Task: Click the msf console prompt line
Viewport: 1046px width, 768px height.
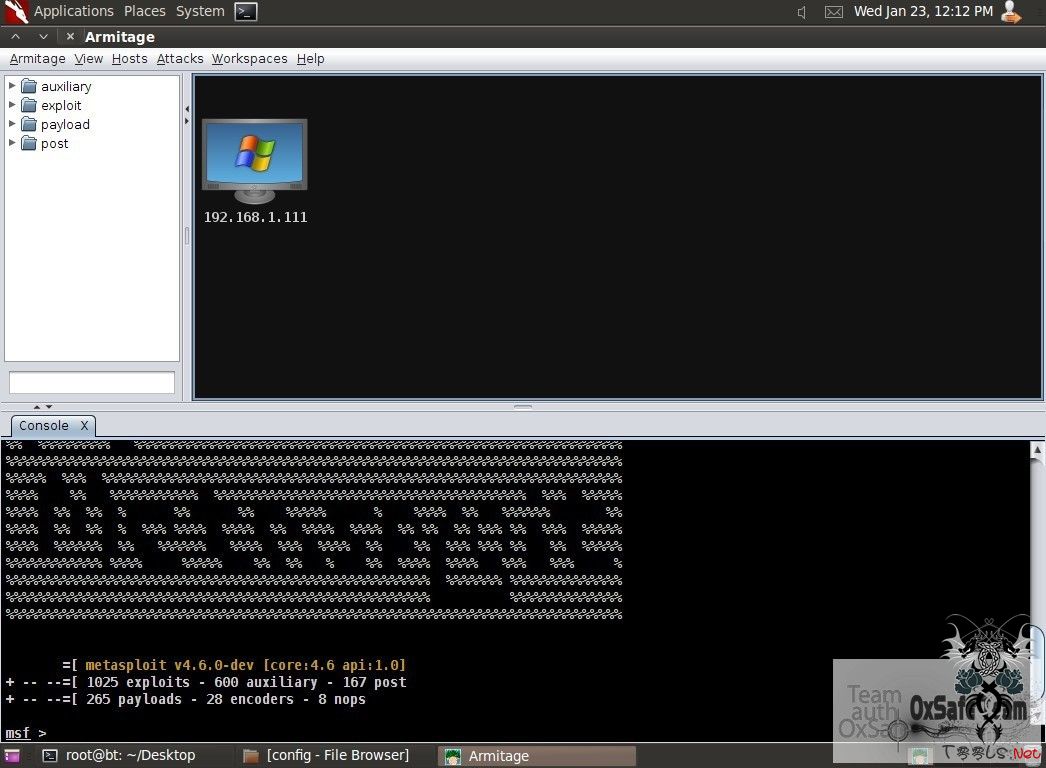Action: coord(25,733)
